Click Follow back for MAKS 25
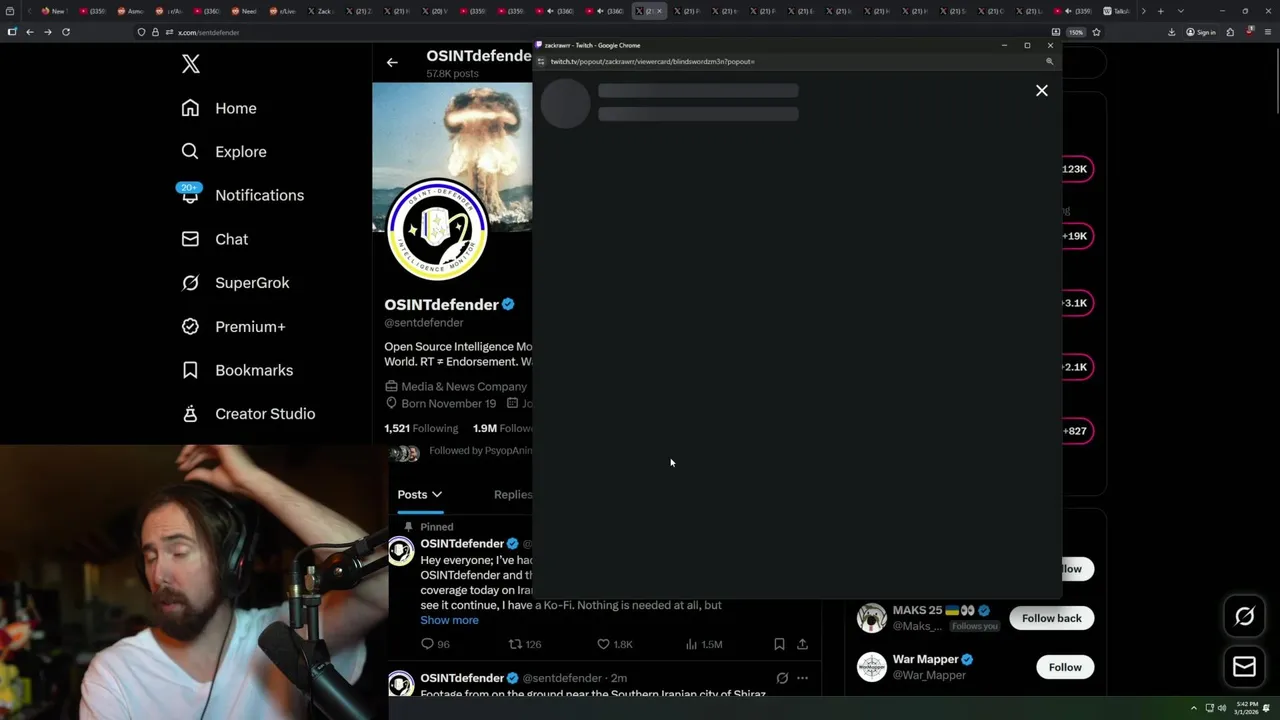The height and width of the screenshot is (720, 1280). [x=1051, y=618]
